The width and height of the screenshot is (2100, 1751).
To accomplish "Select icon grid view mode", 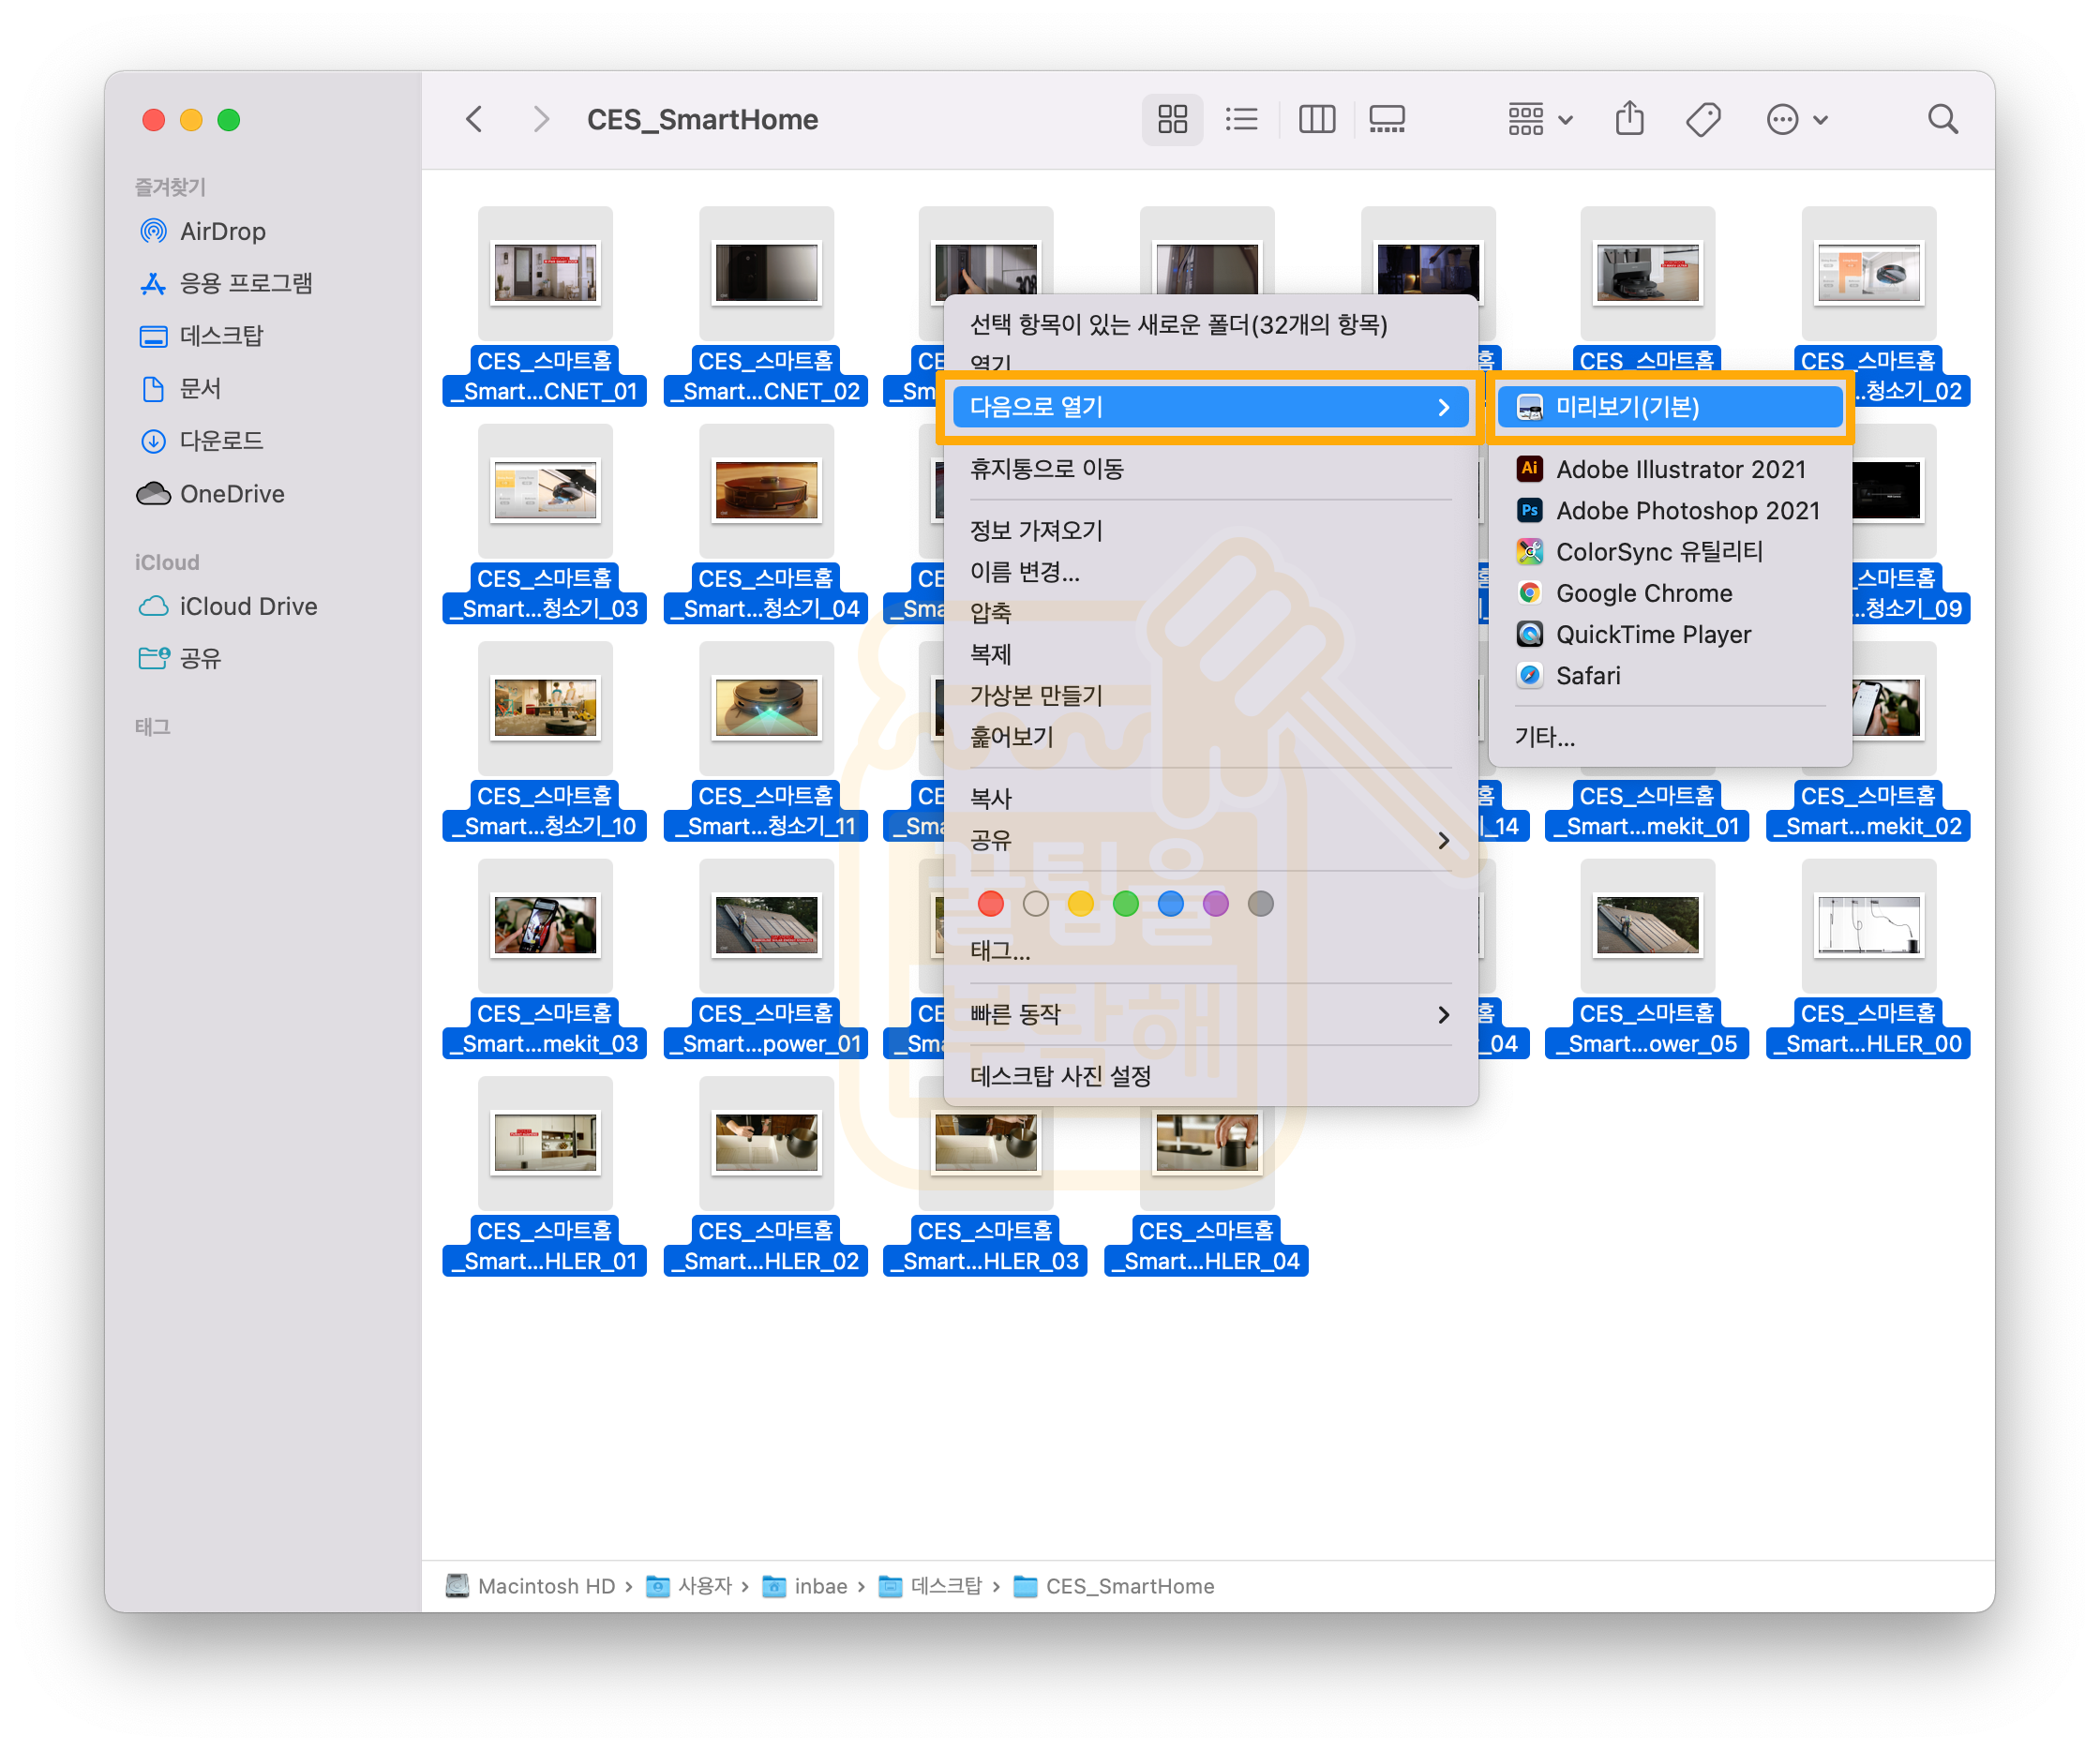I will pos(1172,120).
